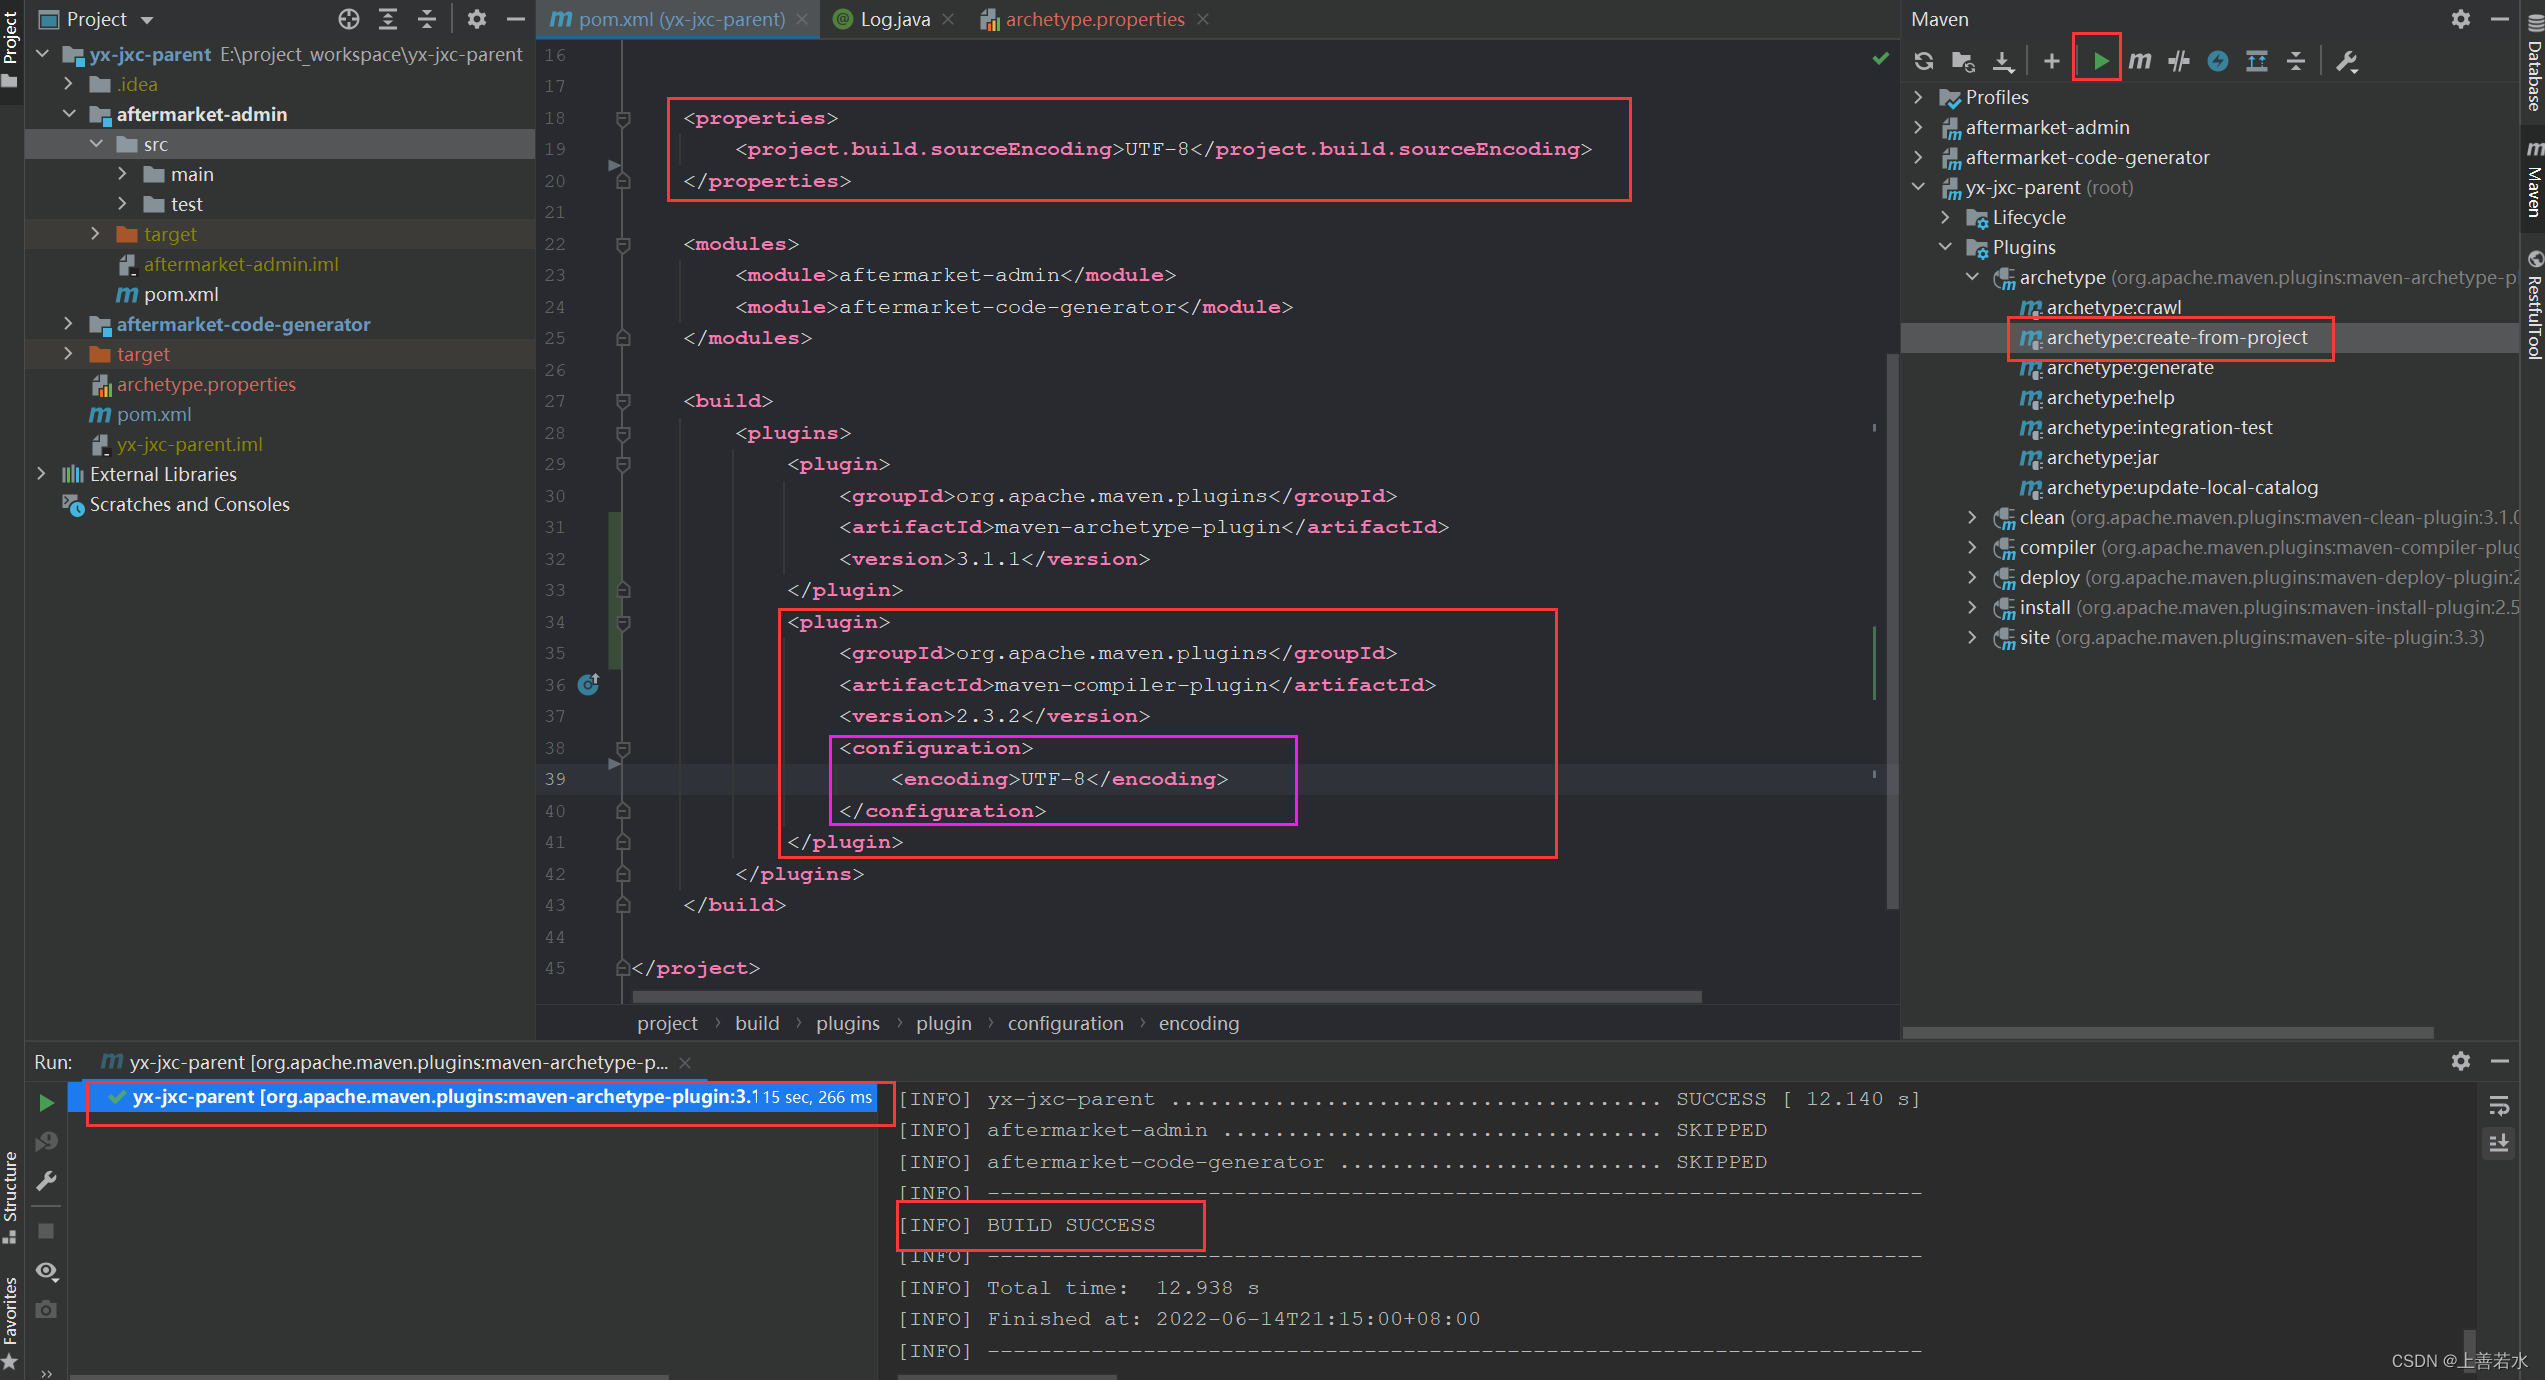Image resolution: width=2545 pixels, height=1380 pixels.
Task: Locate opened file in Project tree
Action: coord(348,19)
